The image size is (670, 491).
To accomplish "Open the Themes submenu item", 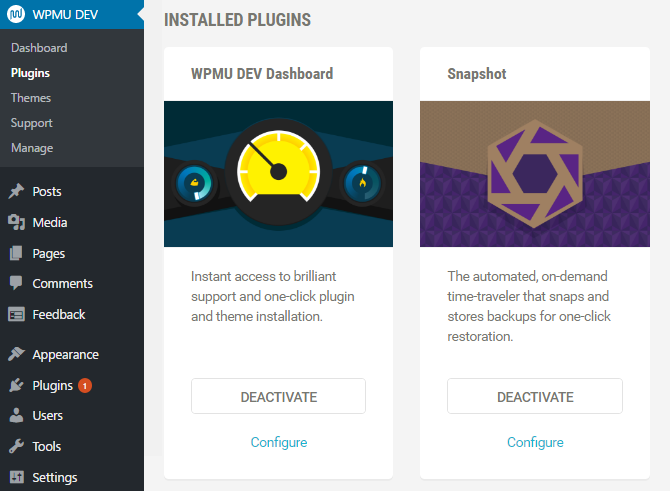I will point(31,98).
